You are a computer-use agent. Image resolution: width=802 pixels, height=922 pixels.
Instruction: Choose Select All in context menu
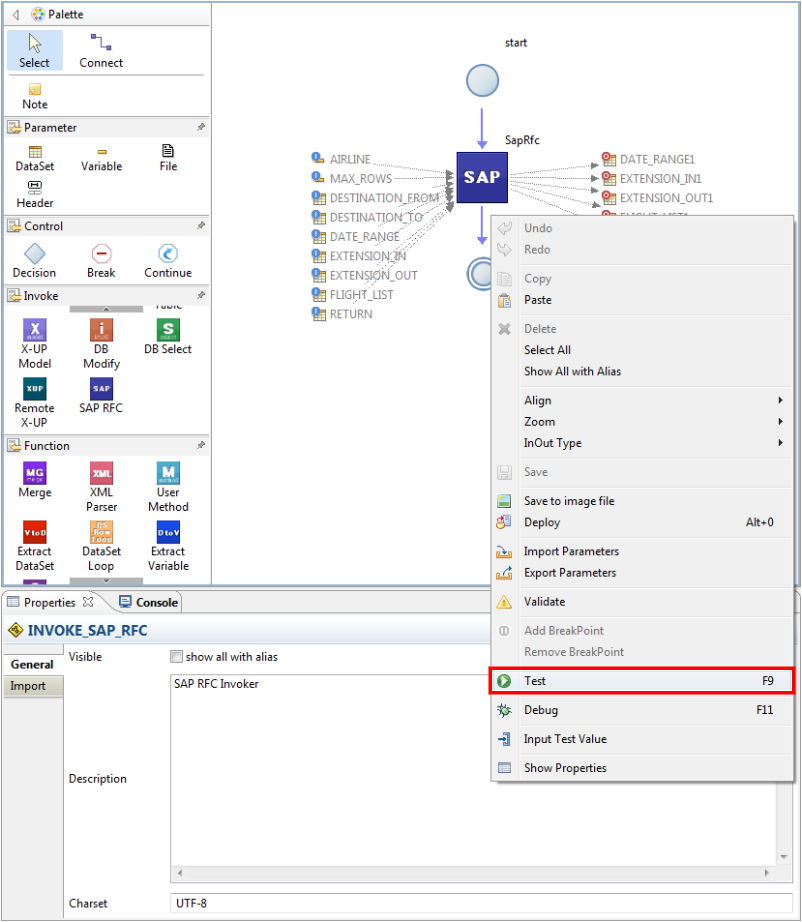coord(642,350)
